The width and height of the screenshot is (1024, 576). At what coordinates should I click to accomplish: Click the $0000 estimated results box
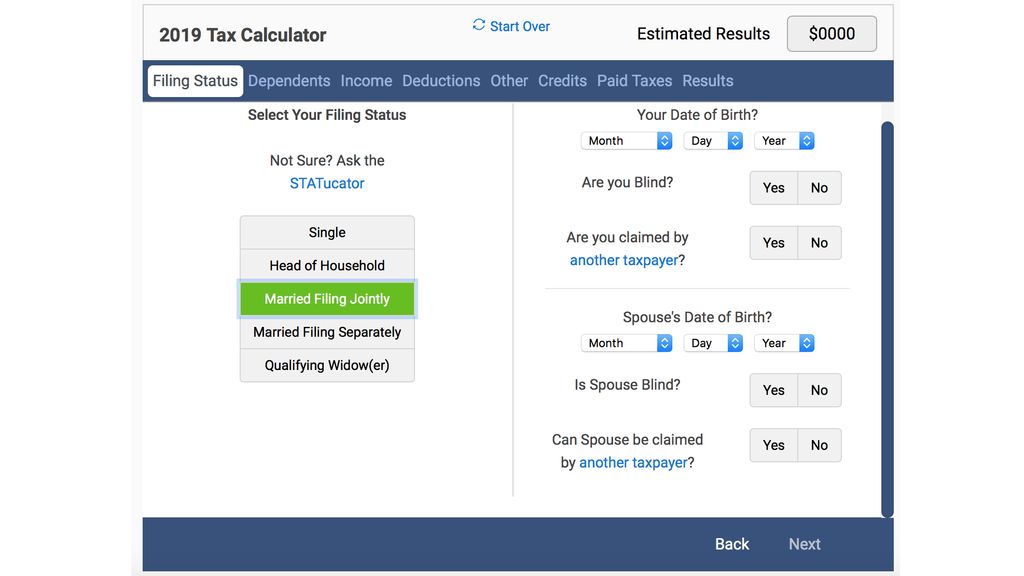[x=831, y=34]
